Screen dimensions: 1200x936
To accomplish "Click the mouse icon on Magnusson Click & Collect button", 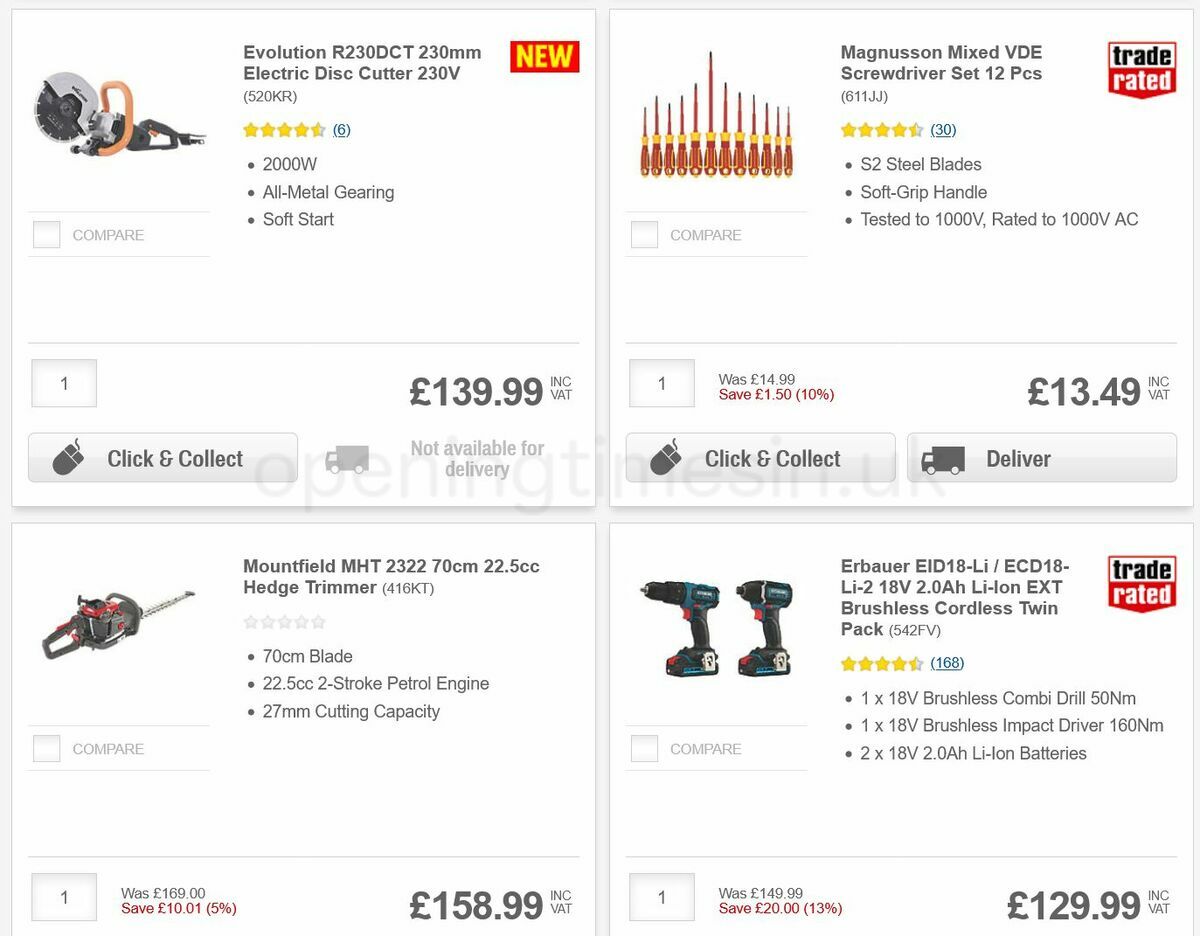I will [664, 458].
